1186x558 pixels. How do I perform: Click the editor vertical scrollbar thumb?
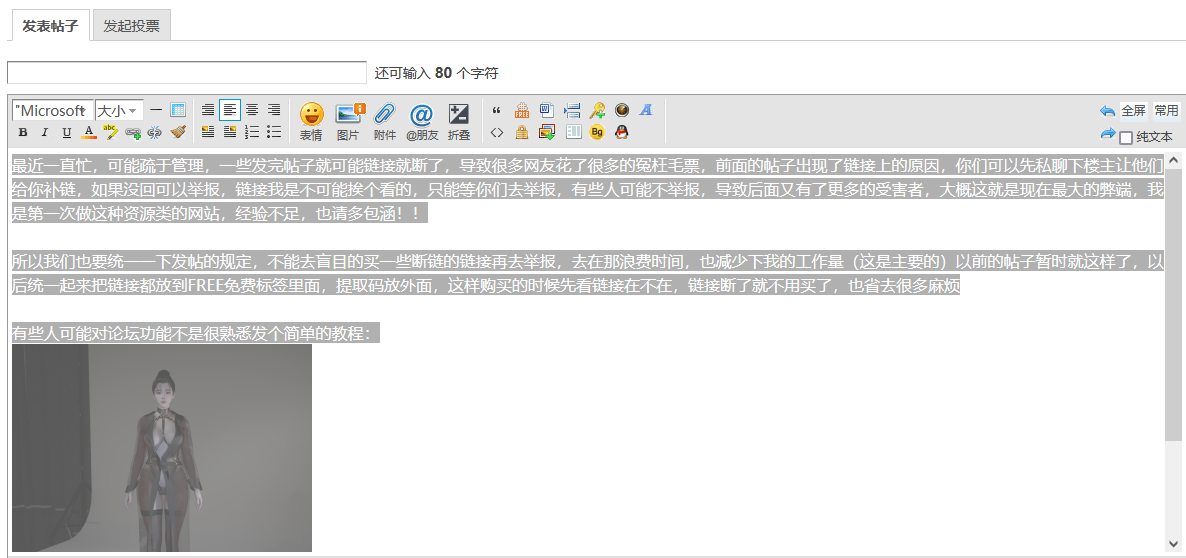tap(1173, 305)
